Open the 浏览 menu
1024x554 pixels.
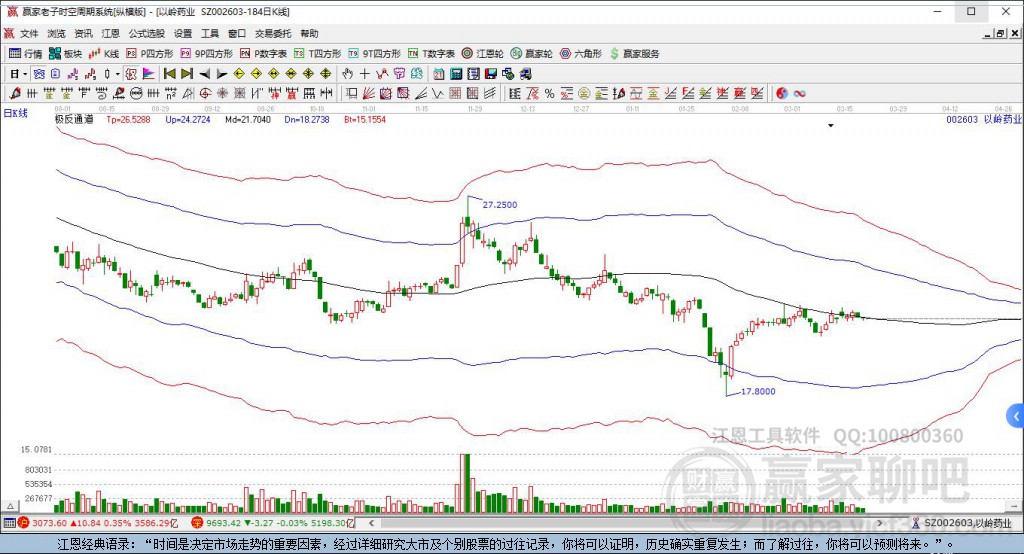(x=56, y=33)
